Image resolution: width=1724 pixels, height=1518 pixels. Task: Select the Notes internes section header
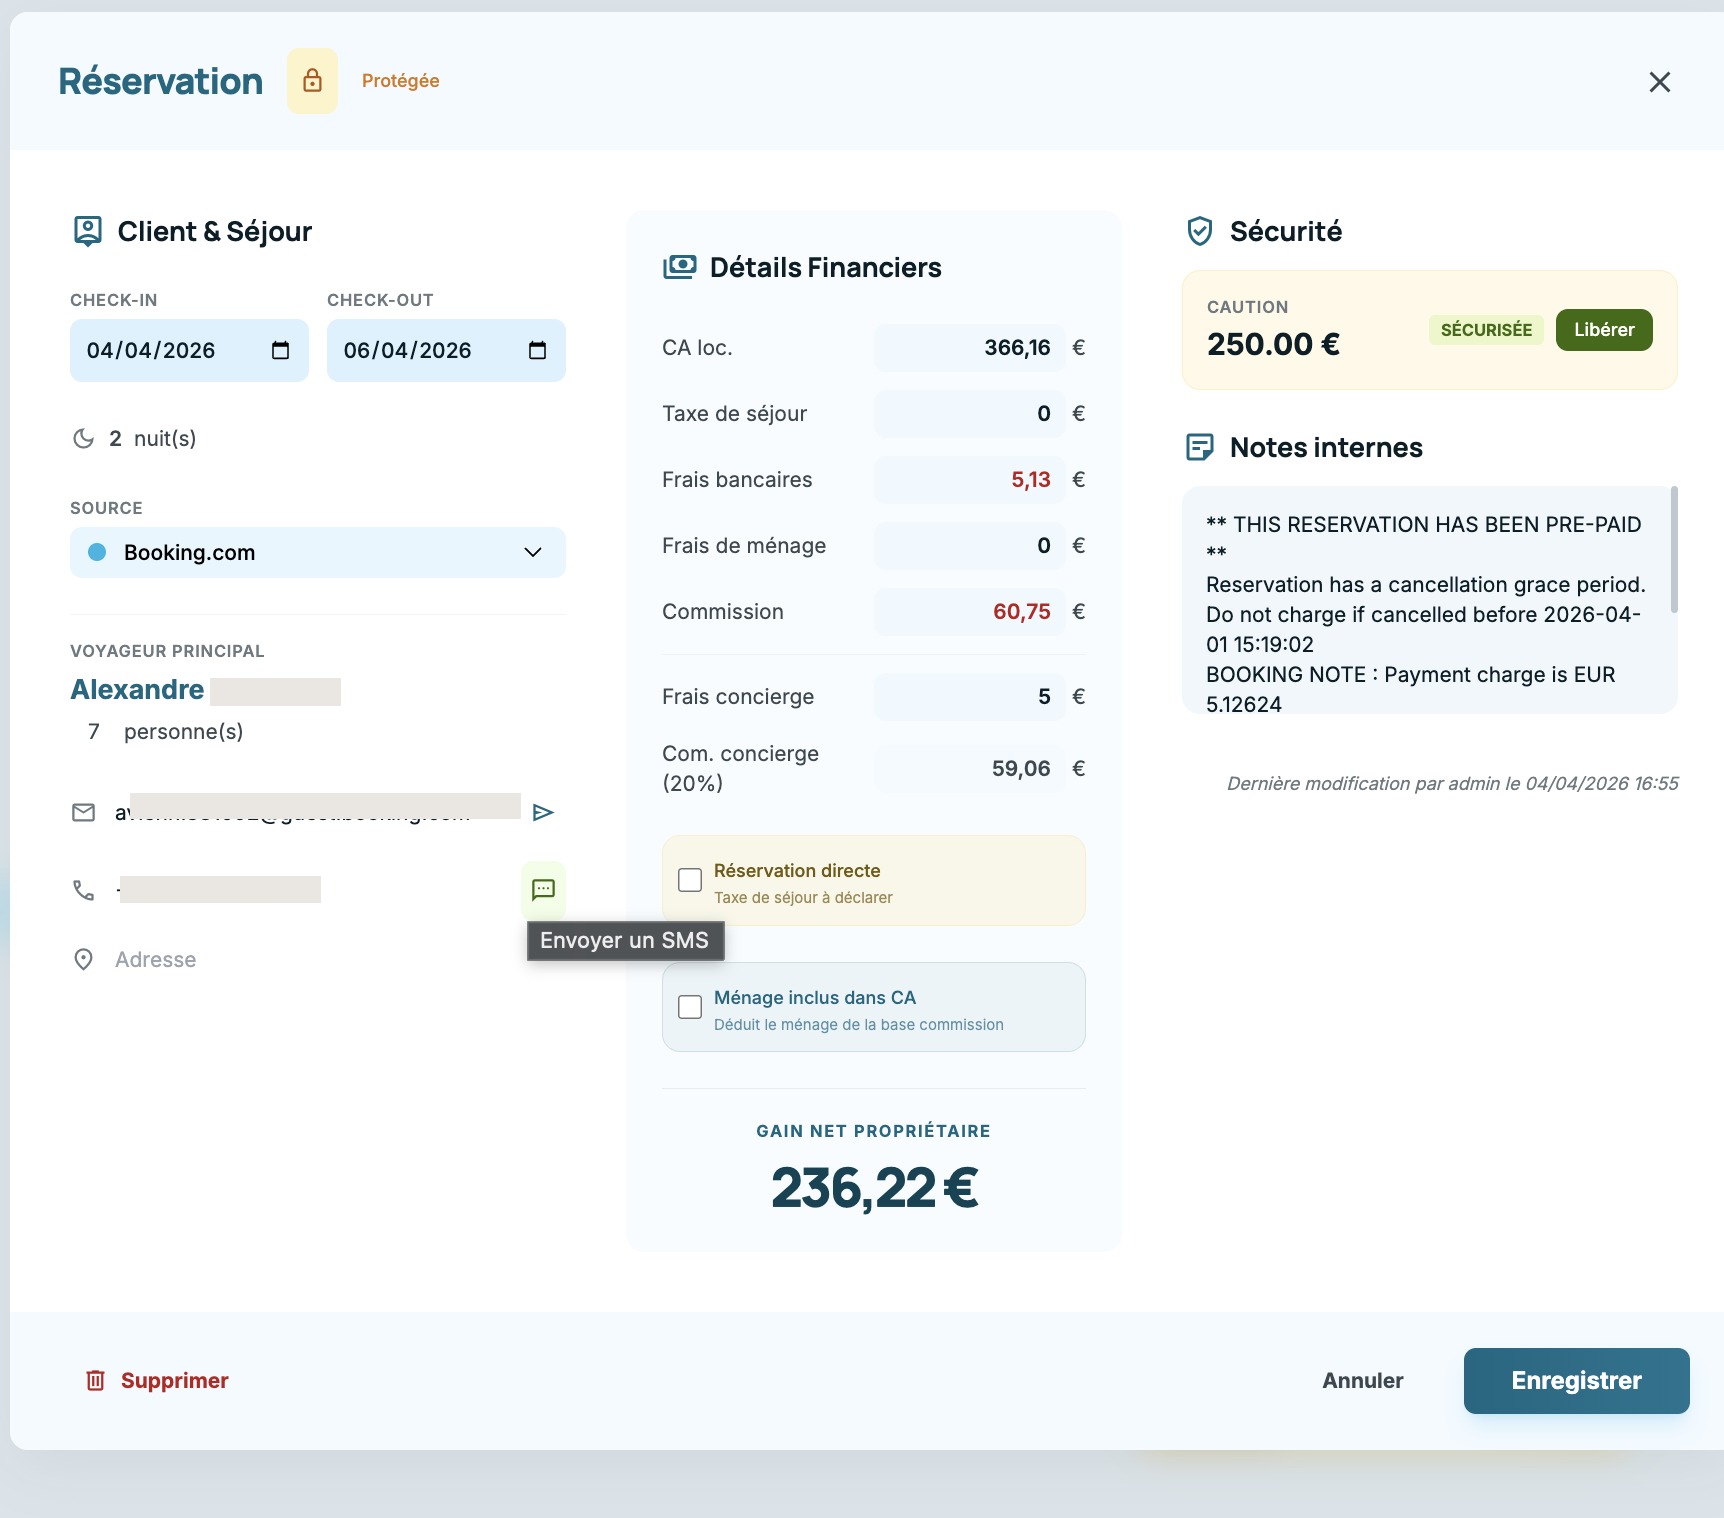1325,447
